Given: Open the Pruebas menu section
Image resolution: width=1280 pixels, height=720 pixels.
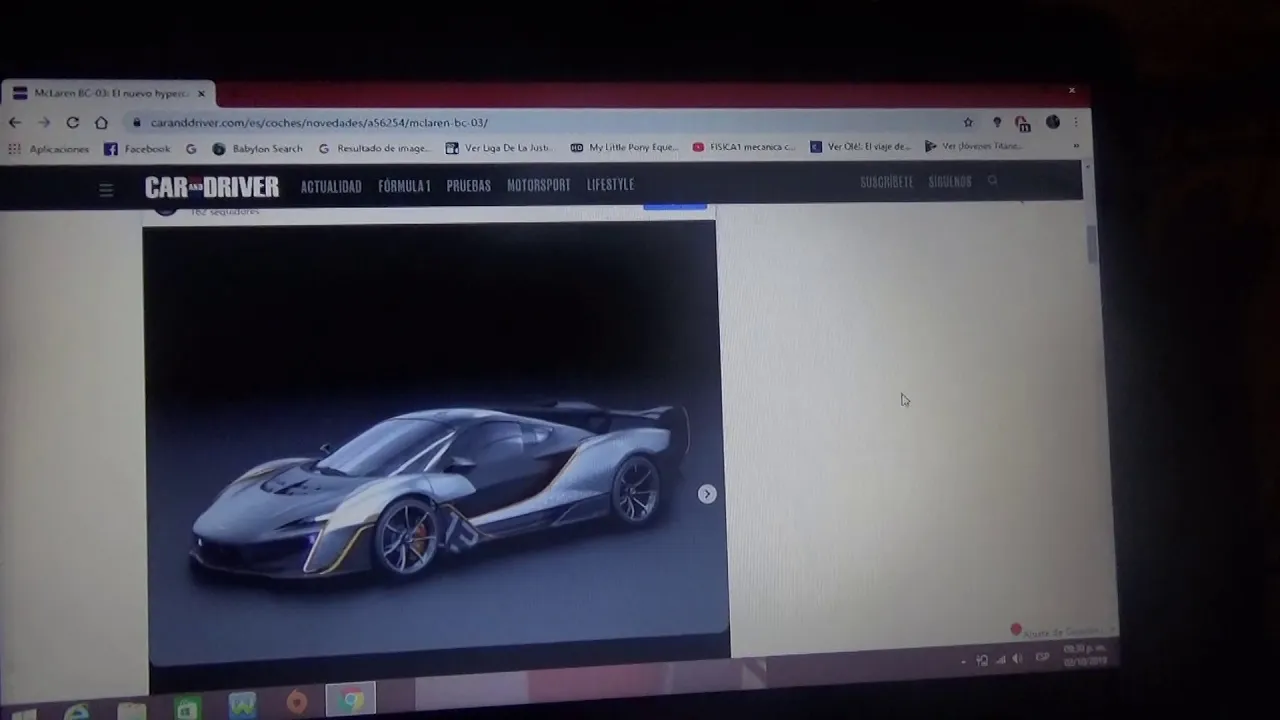Looking at the screenshot, I should tap(468, 185).
